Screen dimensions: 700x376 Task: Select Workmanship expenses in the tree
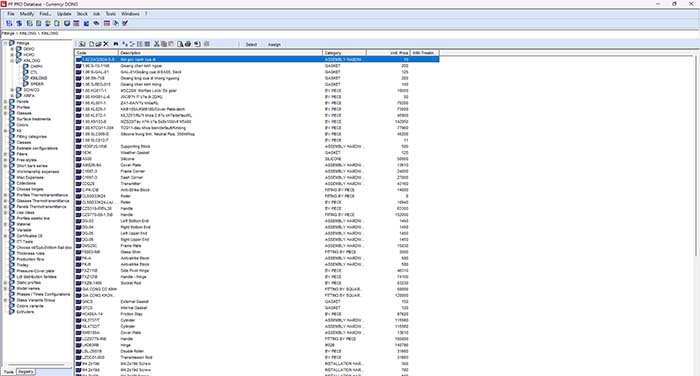[x=38, y=171]
